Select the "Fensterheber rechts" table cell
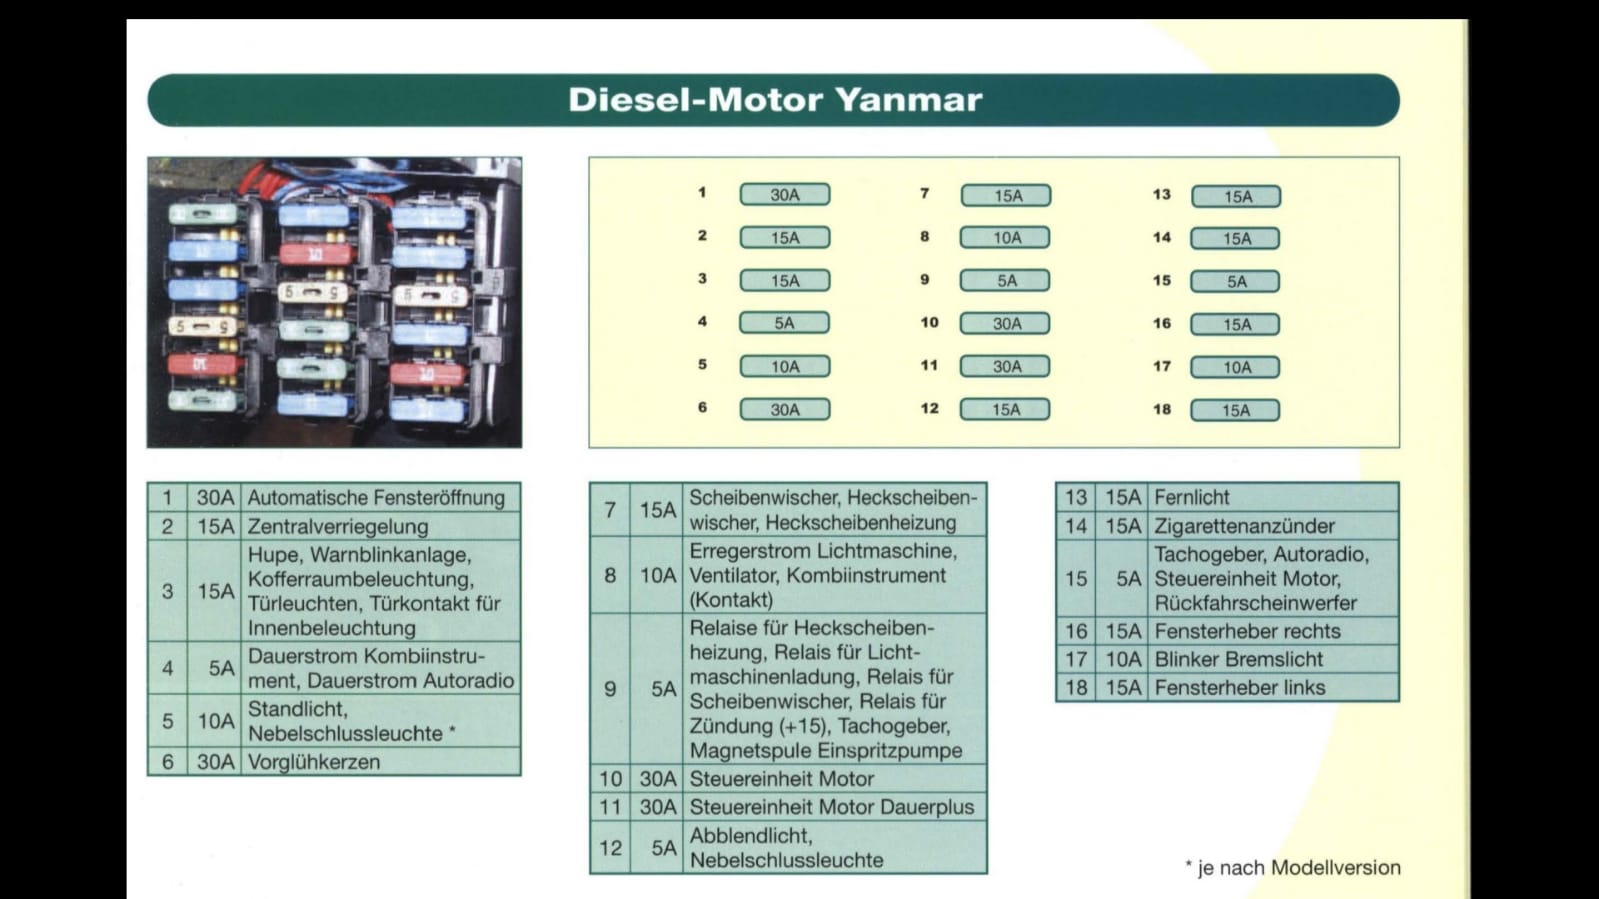Viewport: 1599px width, 899px height. 1273,631
